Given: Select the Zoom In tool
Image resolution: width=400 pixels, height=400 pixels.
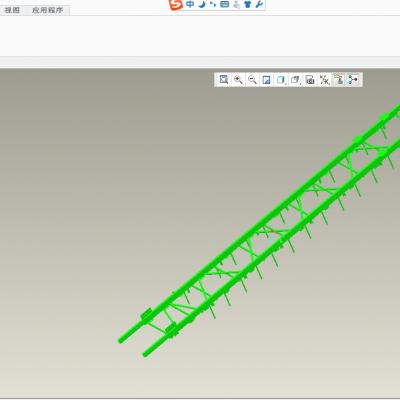Looking at the screenshot, I should click(x=238, y=80).
